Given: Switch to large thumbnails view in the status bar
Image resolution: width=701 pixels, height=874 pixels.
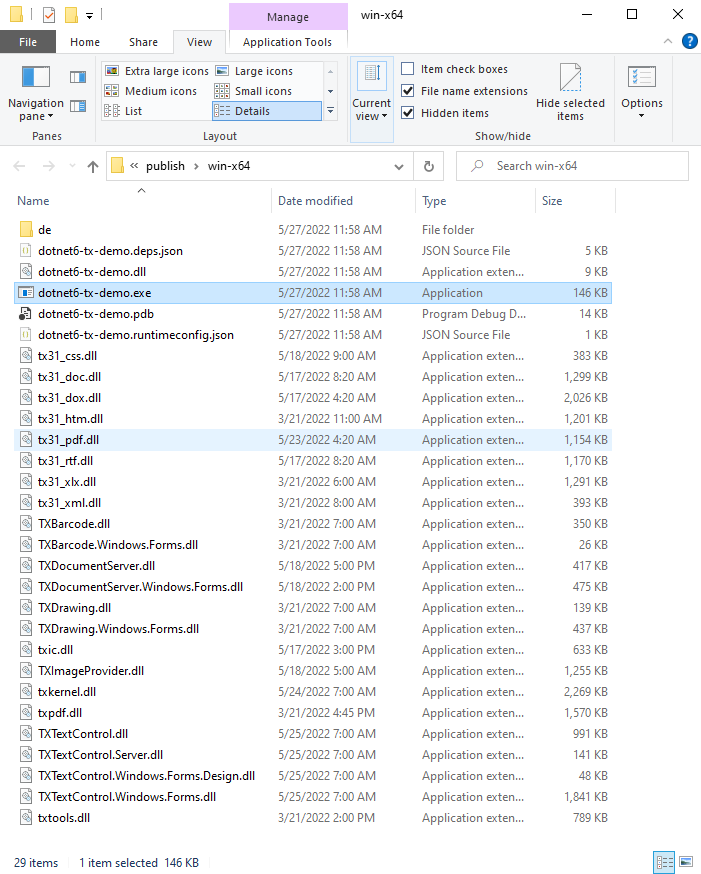Looking at the screenshot, I should pos(686,862).
